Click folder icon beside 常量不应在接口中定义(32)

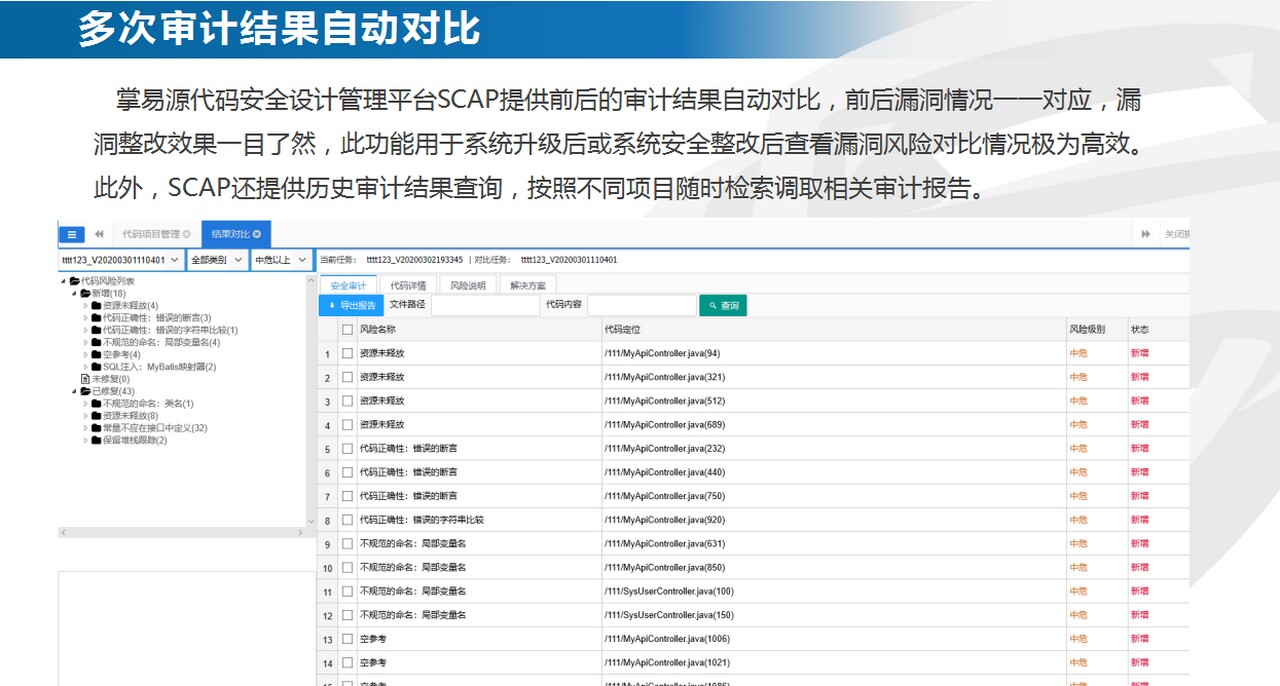click(97, 428)
